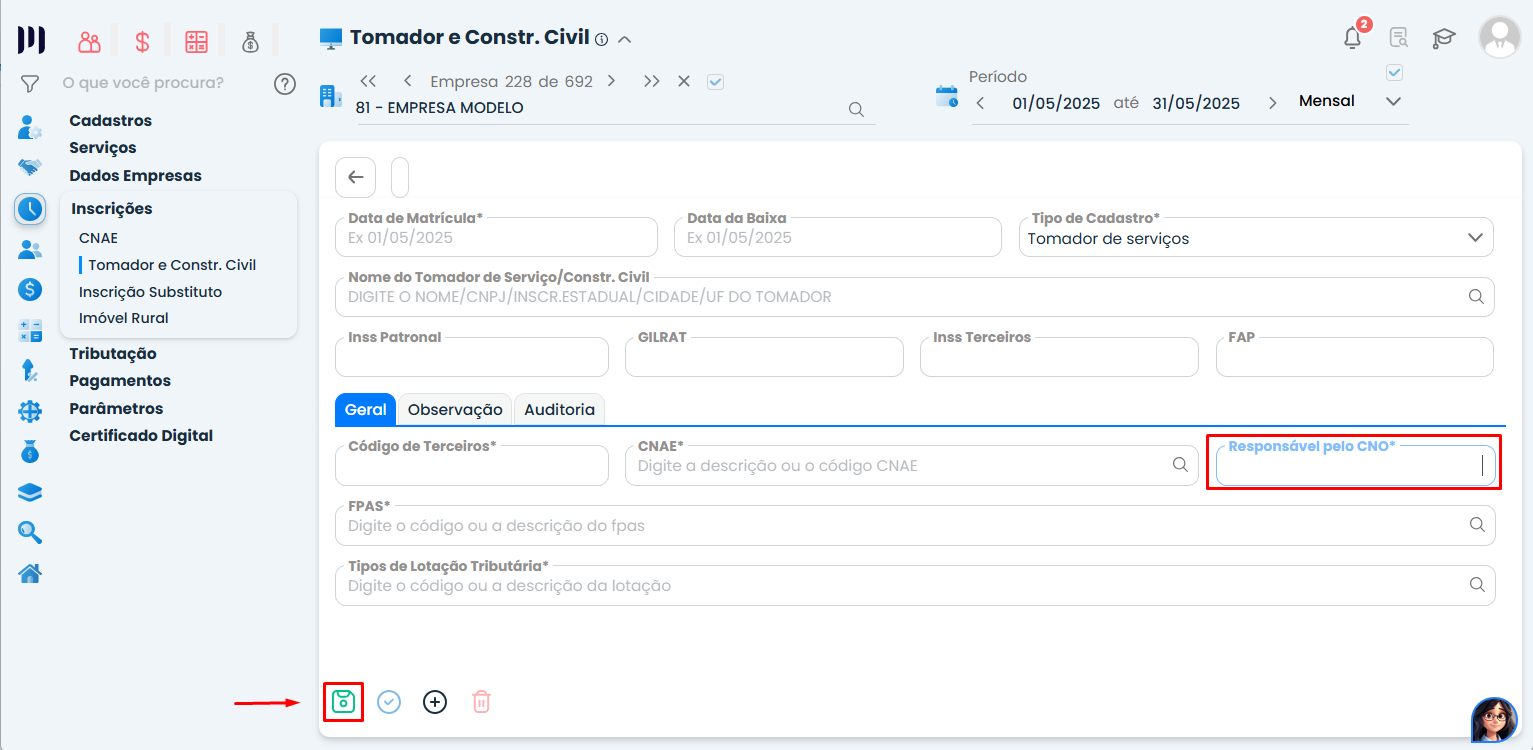Open the notifications bell
Image resolution: width=1533 pixels, height=750 pixels.
coord(1353,38)
